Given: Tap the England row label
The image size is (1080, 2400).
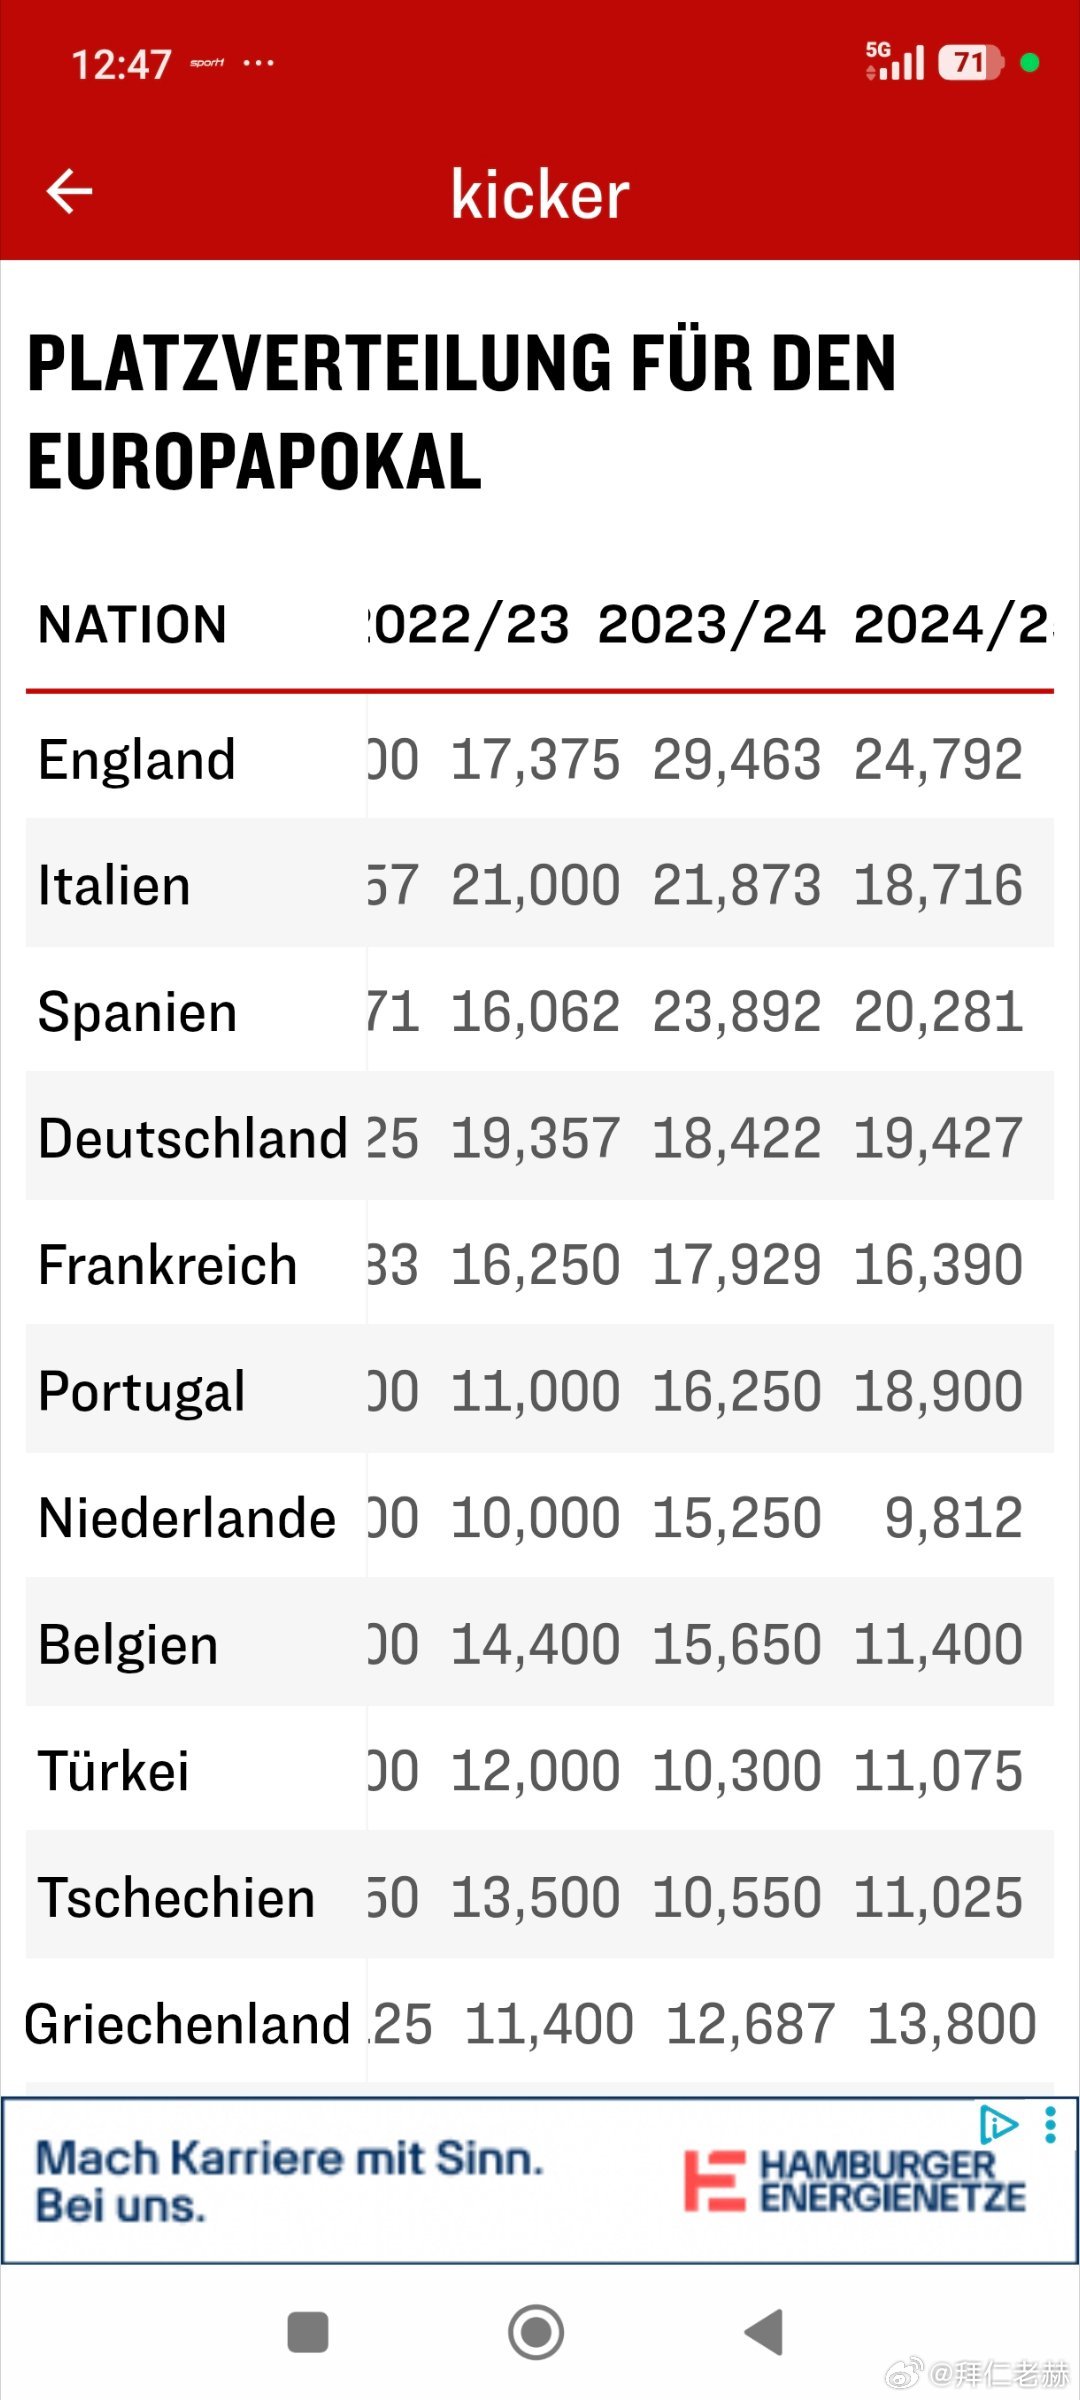Looking at the screenshot, I should [137, 760].
